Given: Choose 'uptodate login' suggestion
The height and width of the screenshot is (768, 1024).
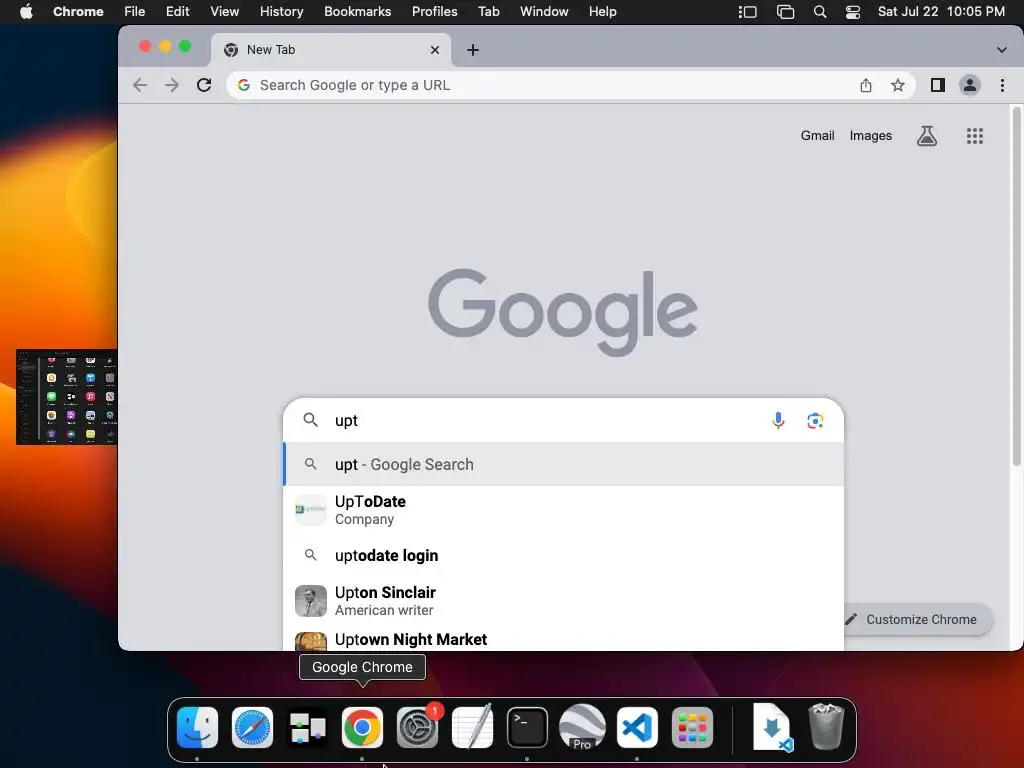Looking at the screenshot, I should click(x=564, y=556).
